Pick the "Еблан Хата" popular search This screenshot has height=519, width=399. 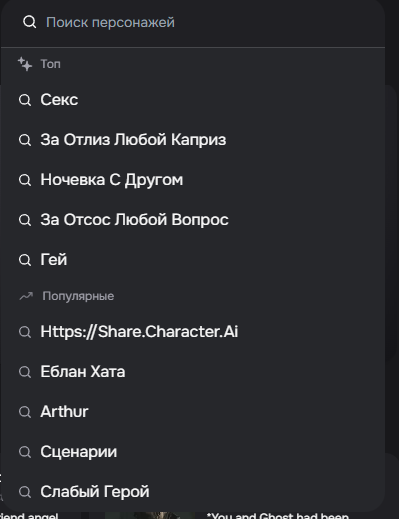(193, 372)
